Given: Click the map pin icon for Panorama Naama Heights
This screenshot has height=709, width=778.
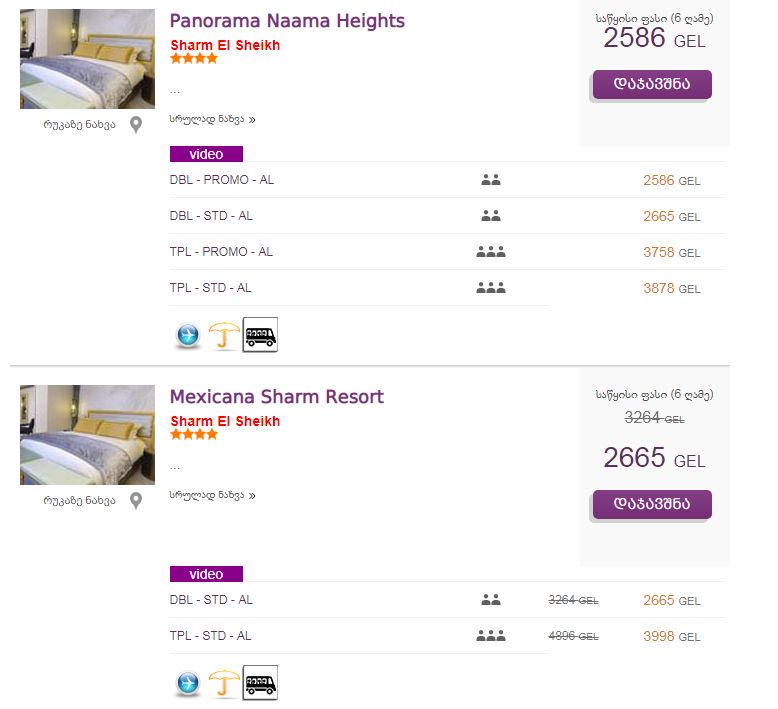Looking at the screenshot, I should coord(136,125).
